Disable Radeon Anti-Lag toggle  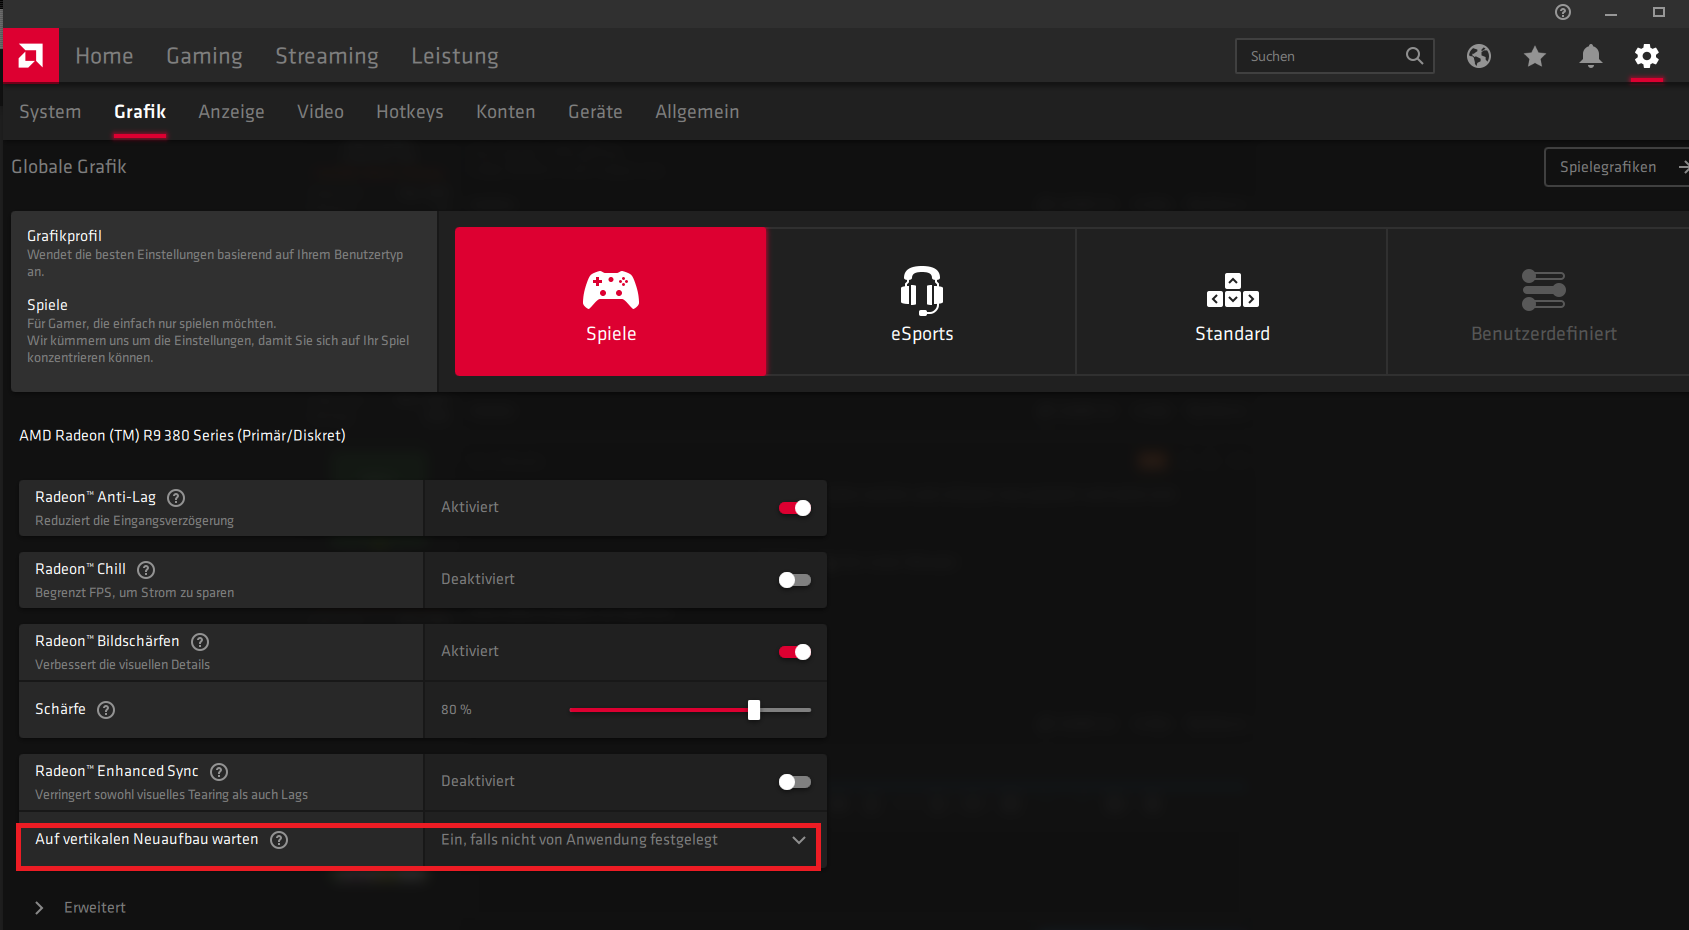(795, 508)
